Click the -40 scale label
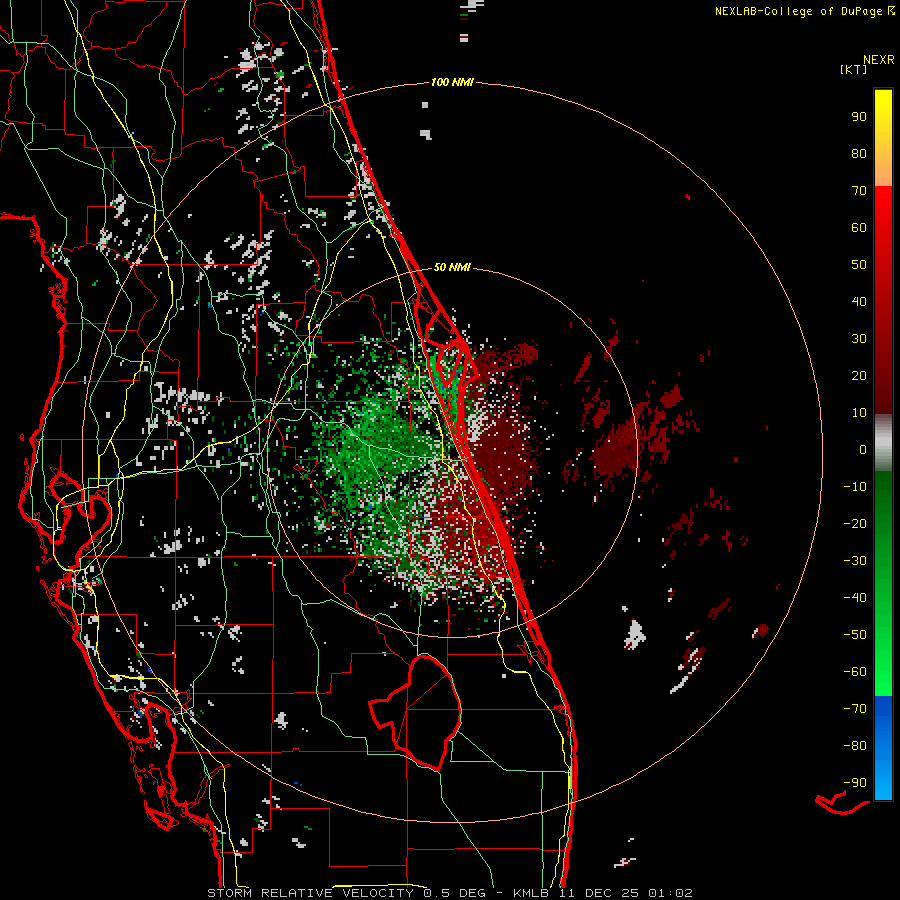Viewport: 900px width, 900px height. (855, 598)
